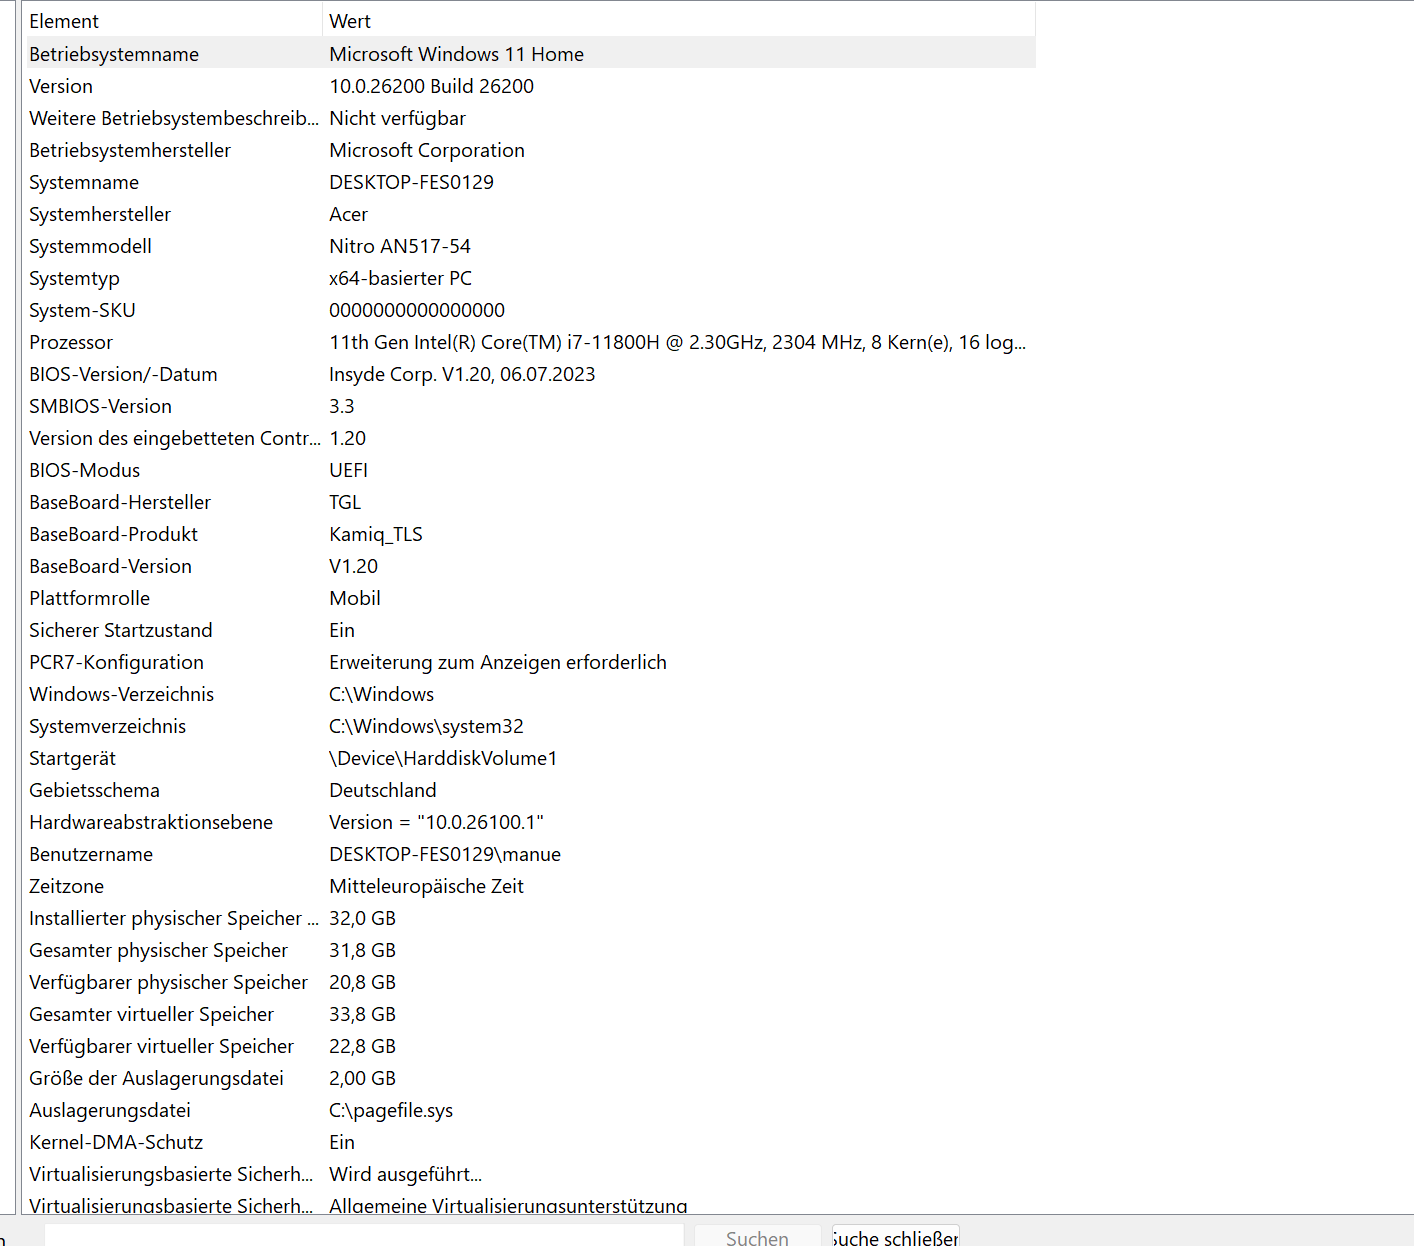Select the Systemhersteller row
1414x1246 pixels.
pos(529,214)
